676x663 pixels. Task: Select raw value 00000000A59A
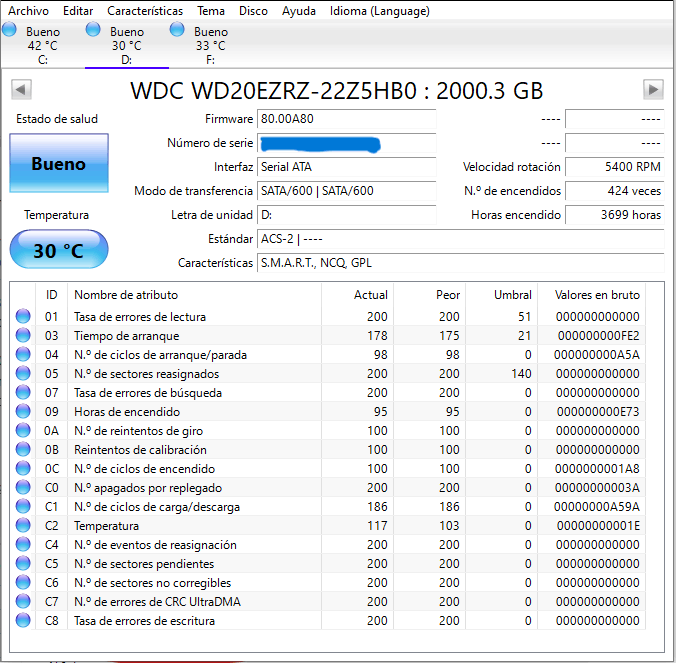pyautogui.click(x=597, y=507)
